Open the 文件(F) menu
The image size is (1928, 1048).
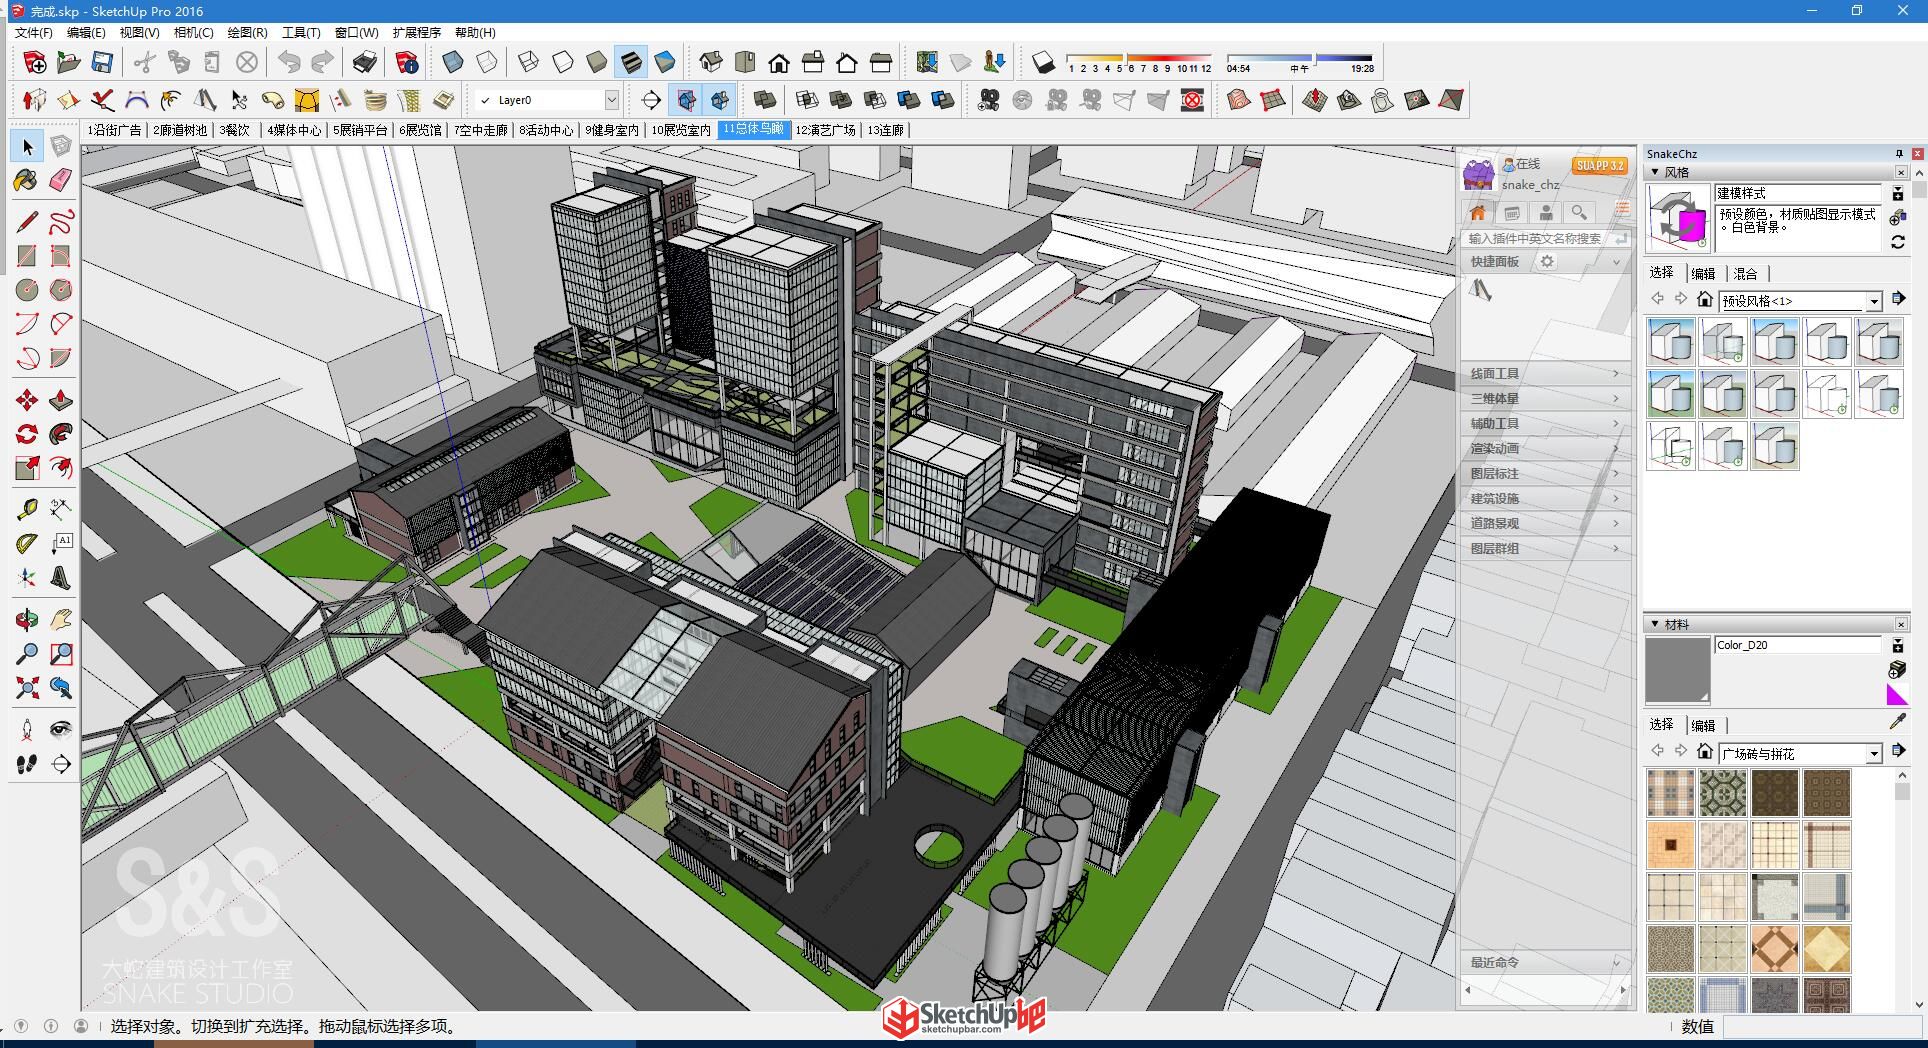coord(34,32)
